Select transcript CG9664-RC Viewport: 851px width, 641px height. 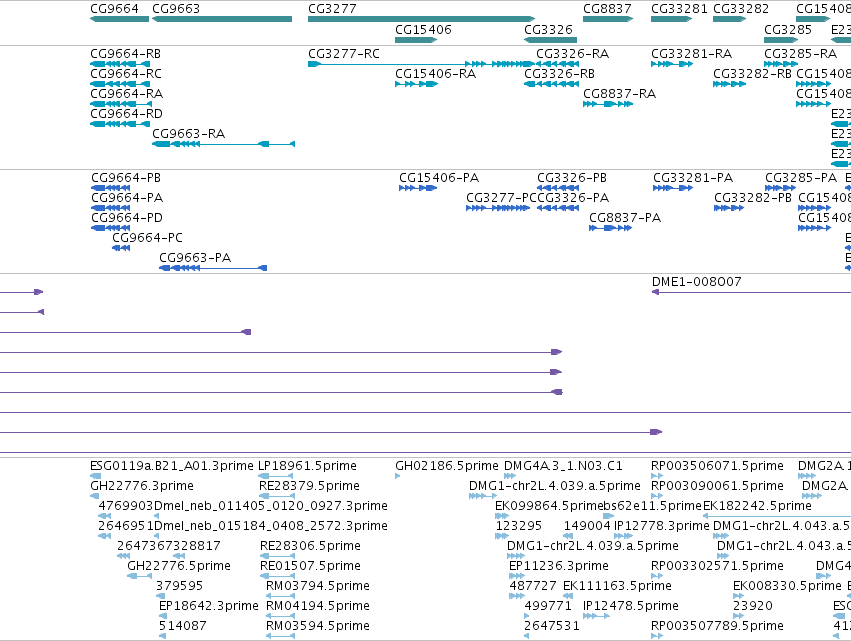point(126,74)
